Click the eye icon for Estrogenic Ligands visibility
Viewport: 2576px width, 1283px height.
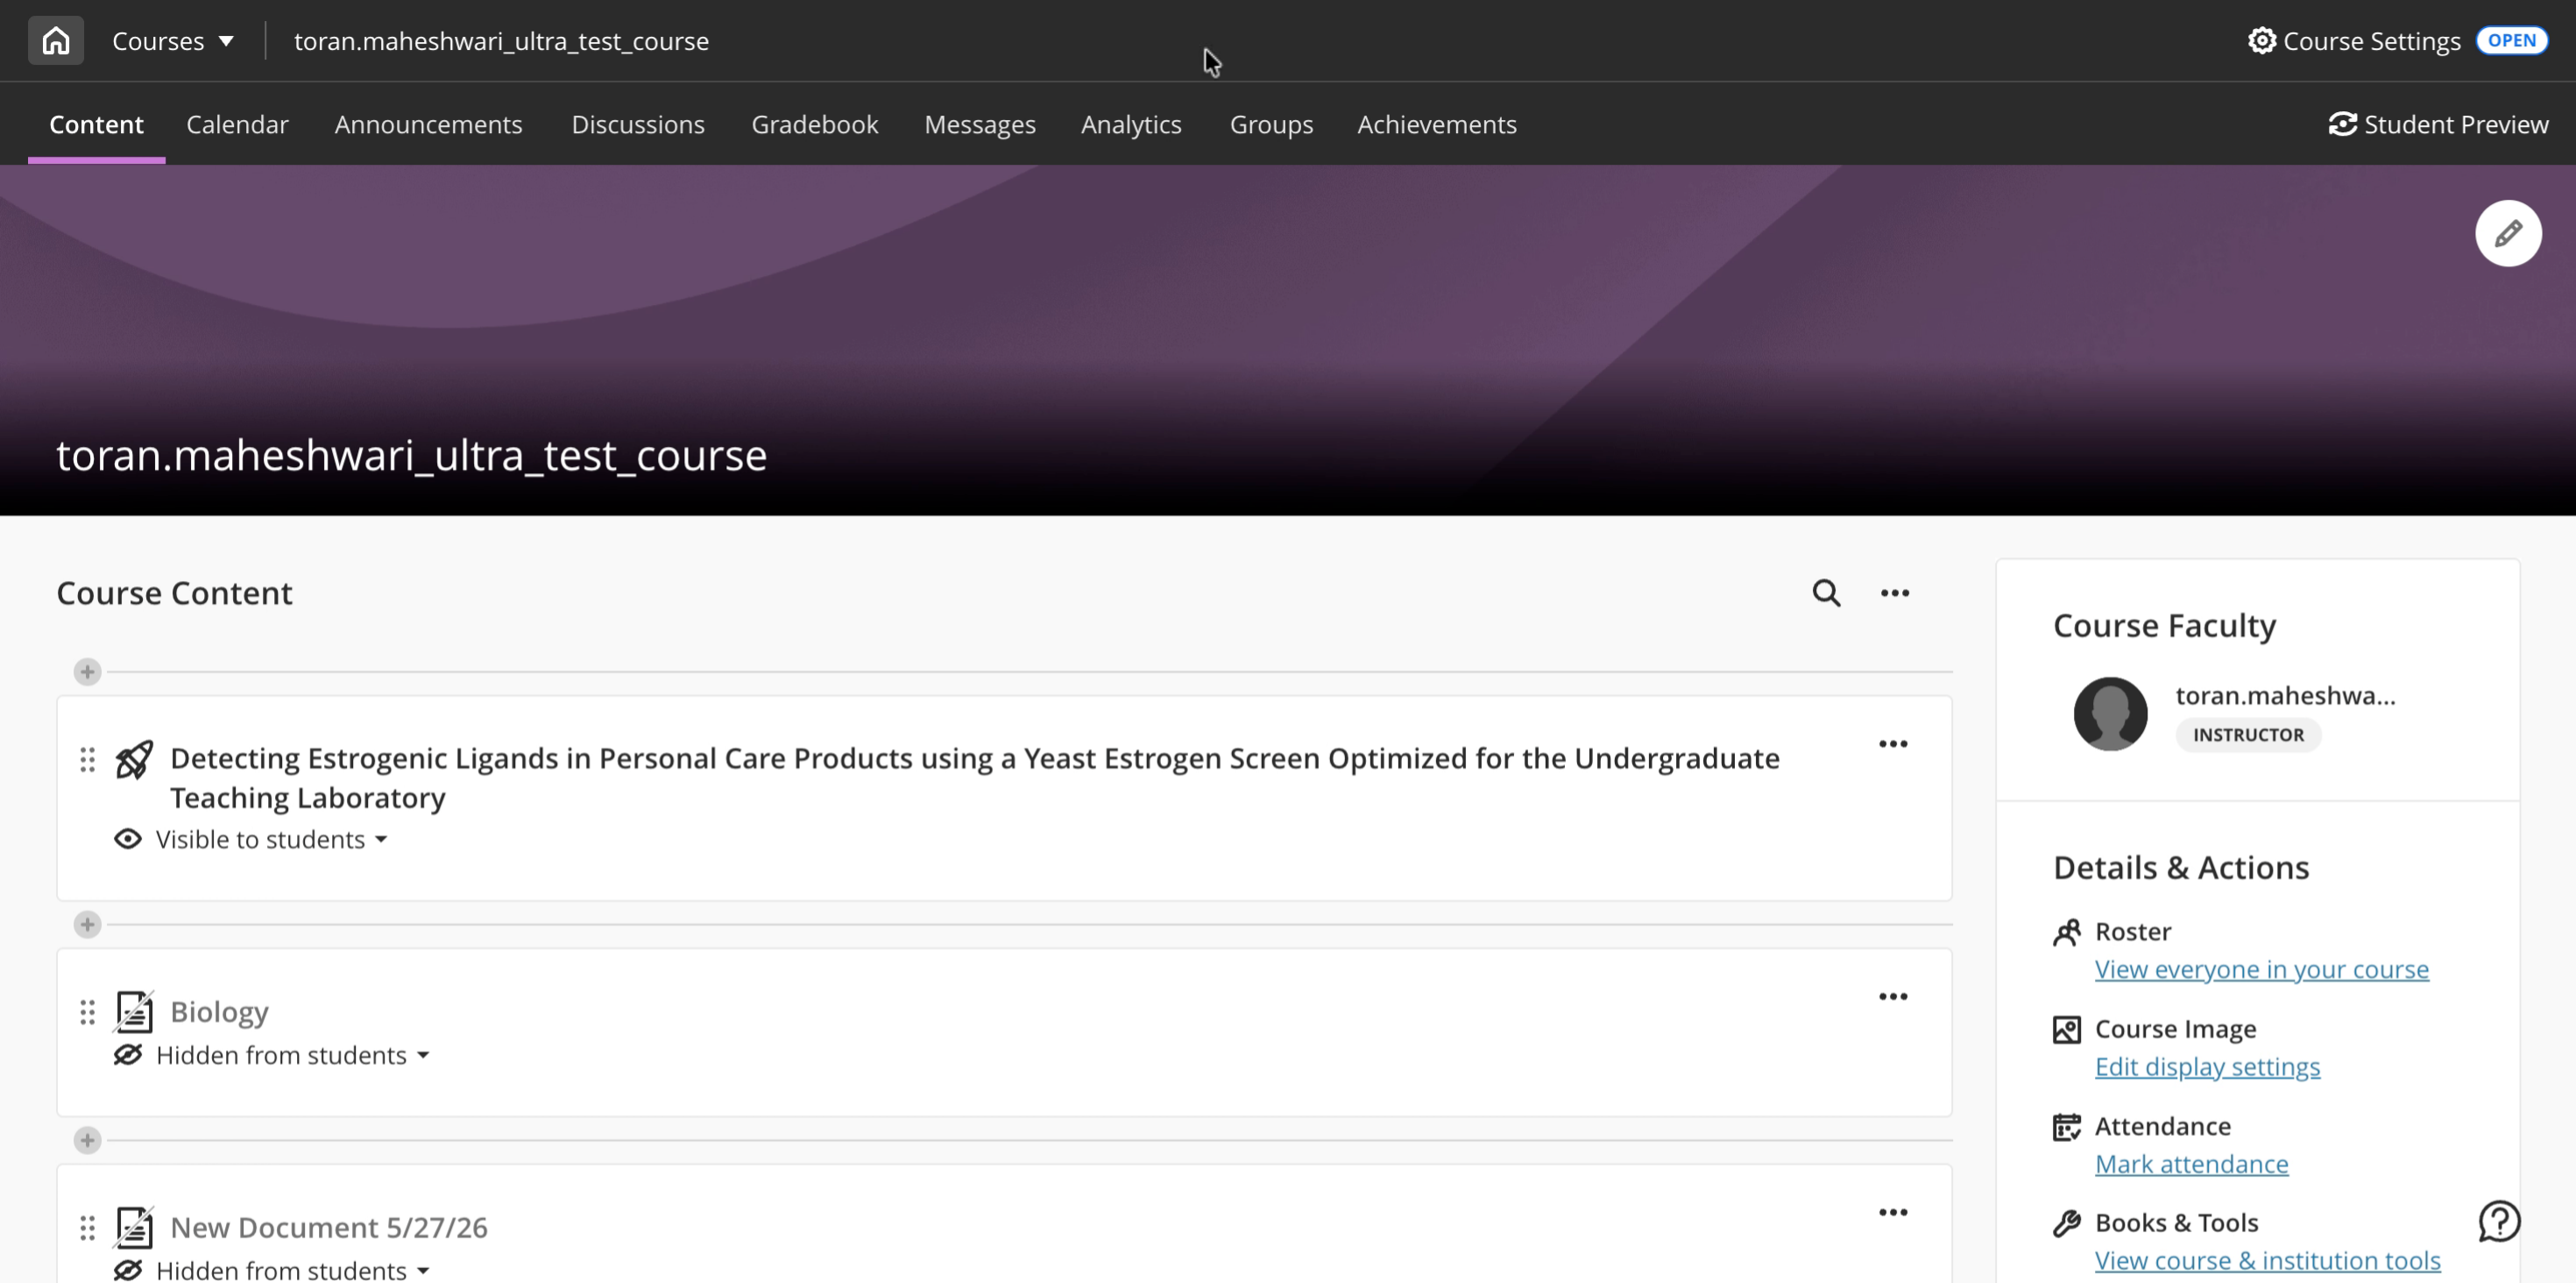point(128,839)
